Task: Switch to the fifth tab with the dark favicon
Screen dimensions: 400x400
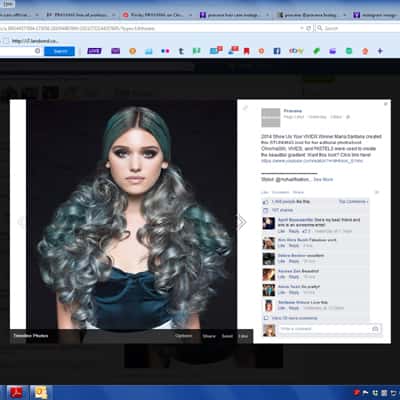Action: 312,15
